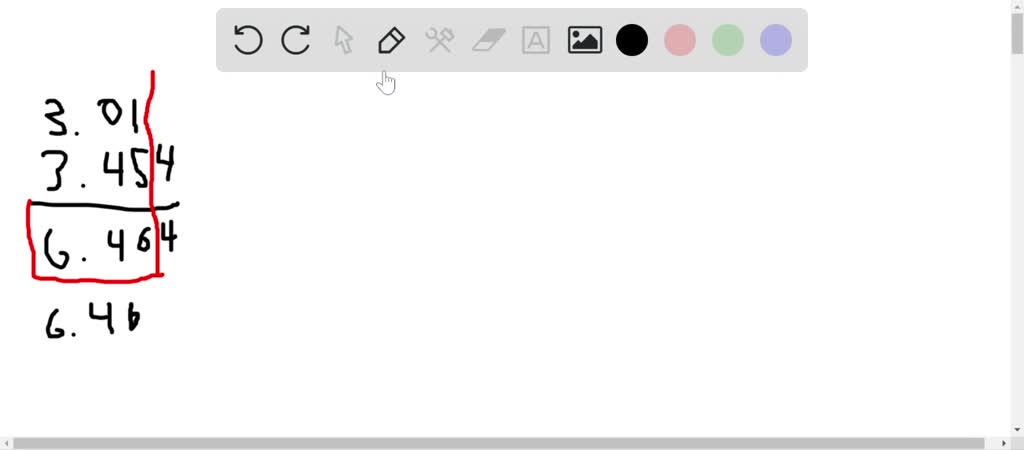Screen dimensions: 1024x450
Task: Choose the purple color swatch
Action: (776, 40)
